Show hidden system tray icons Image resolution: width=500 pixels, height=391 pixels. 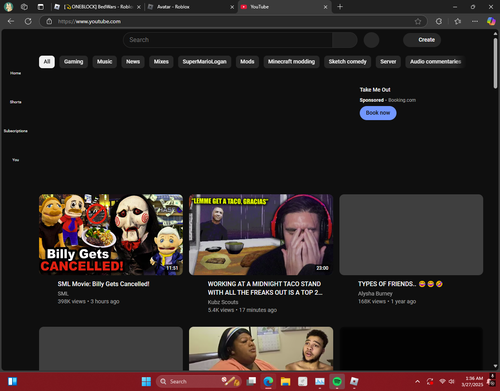click(417, 381)
